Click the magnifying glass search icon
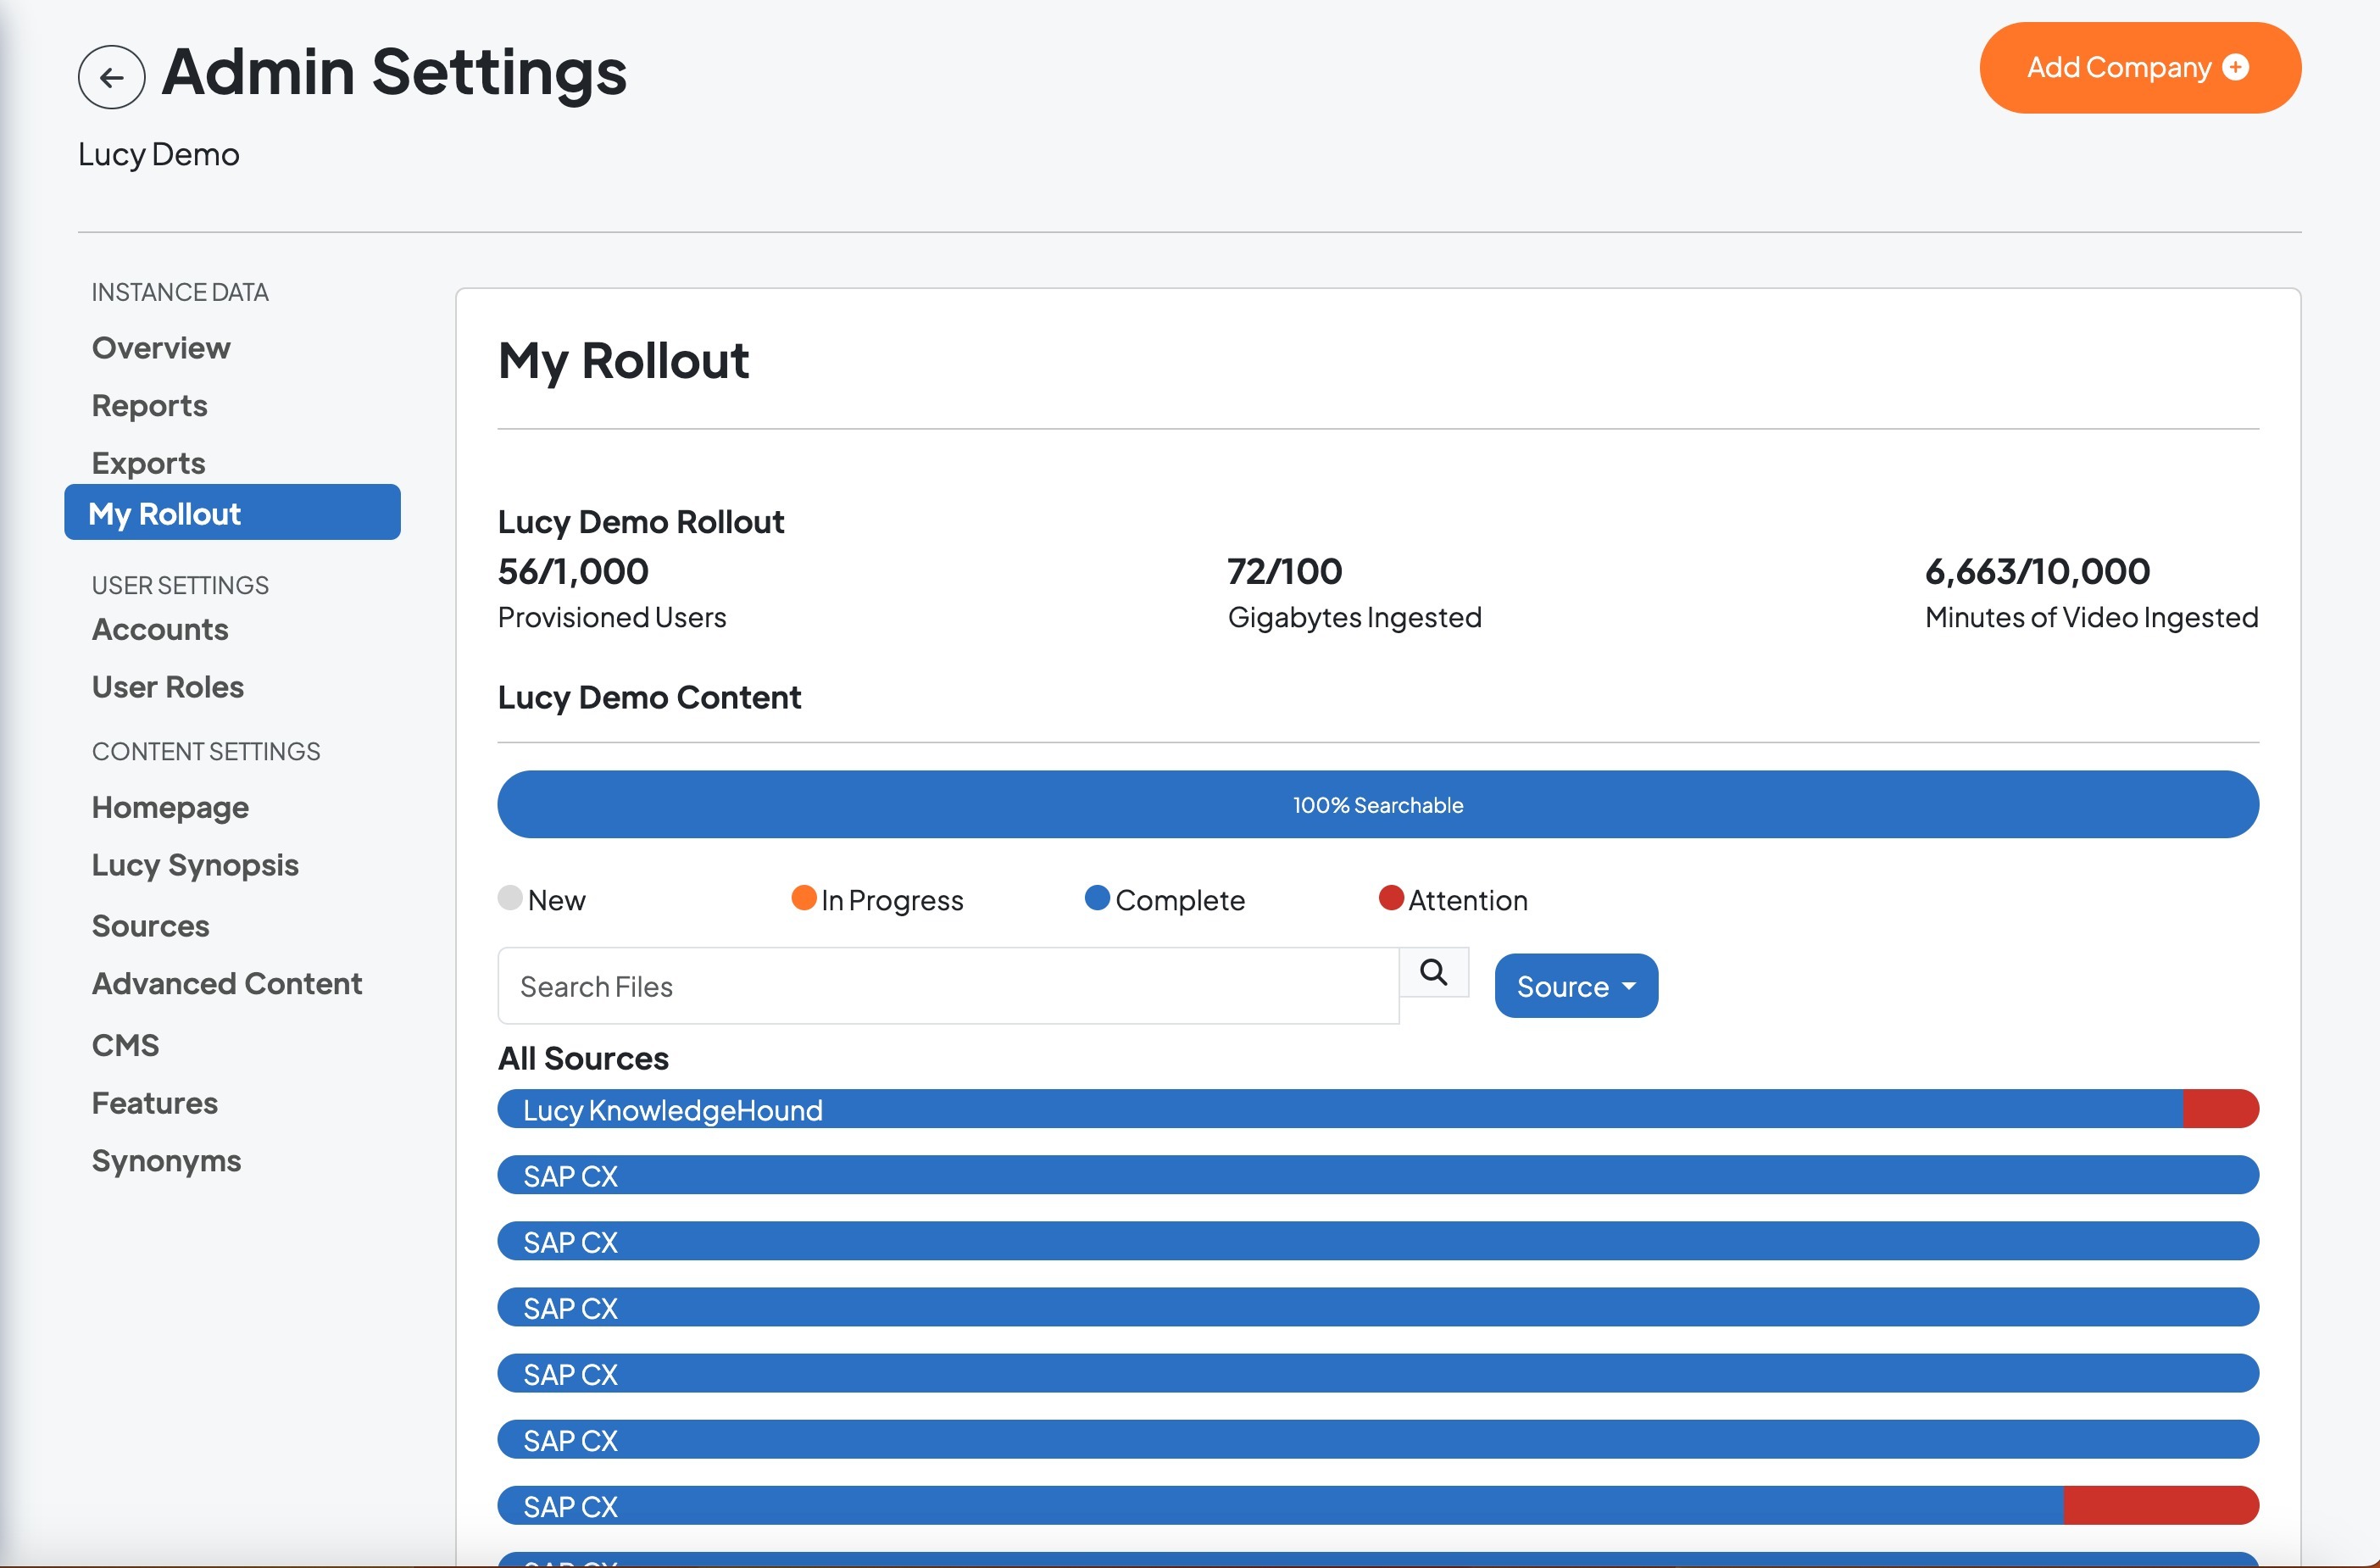2380x1568 pixels. point(1433,972)
